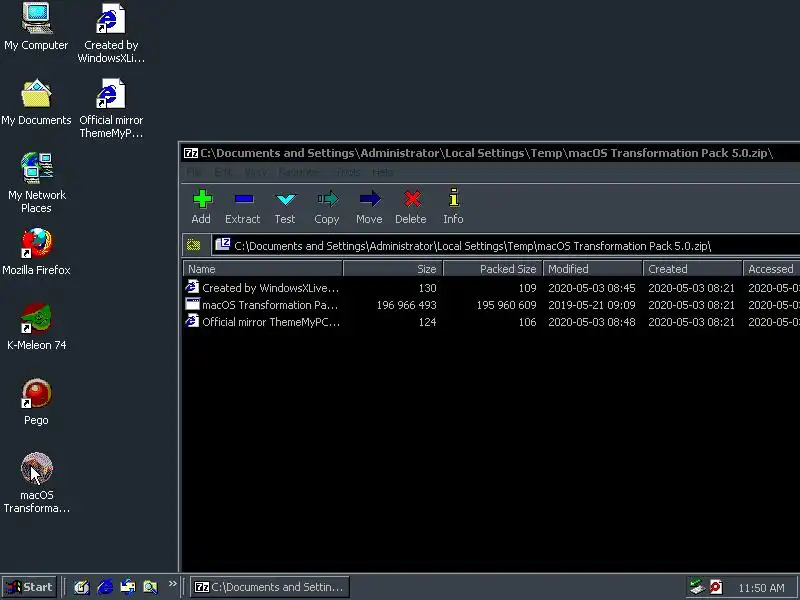Click the 7-Zip taskbar button
Viewport: 800px width, 600px height.
pyautogui.click(x=270, y=587)
